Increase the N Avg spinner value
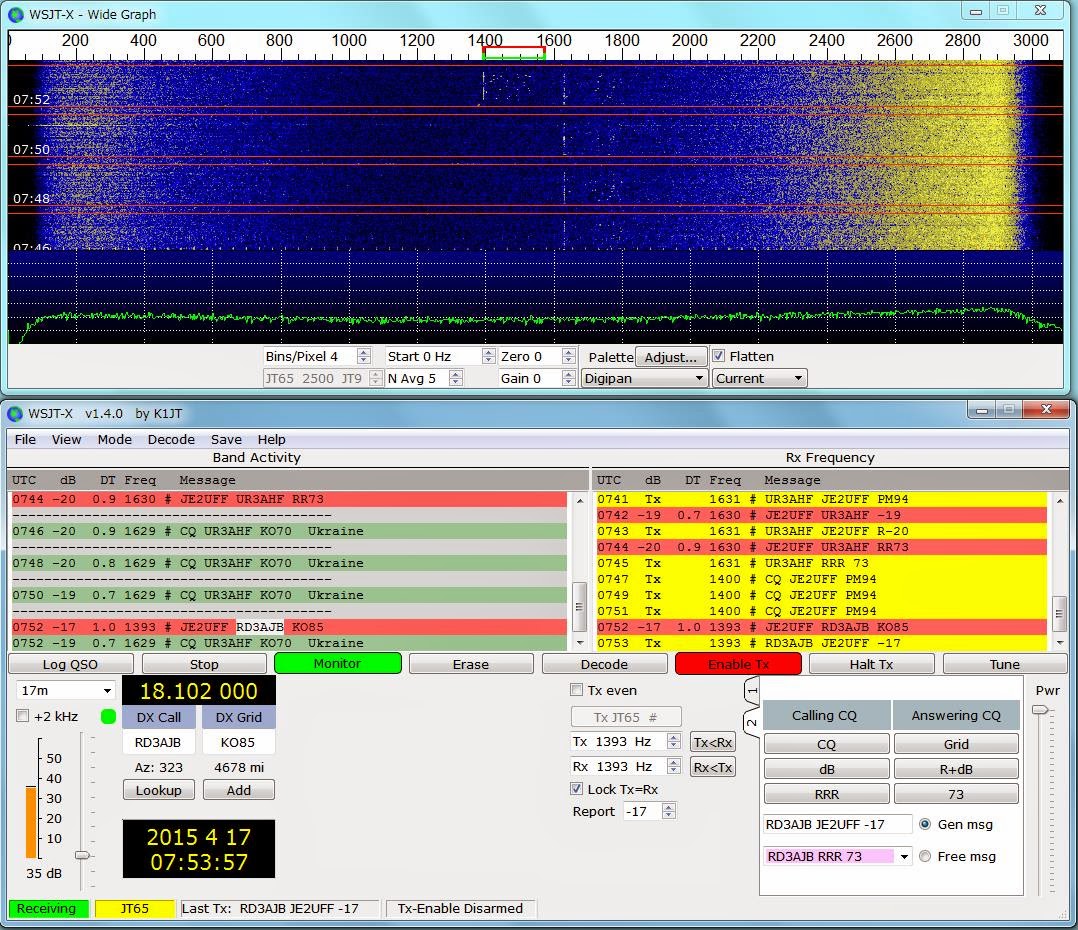 (456, 374)
